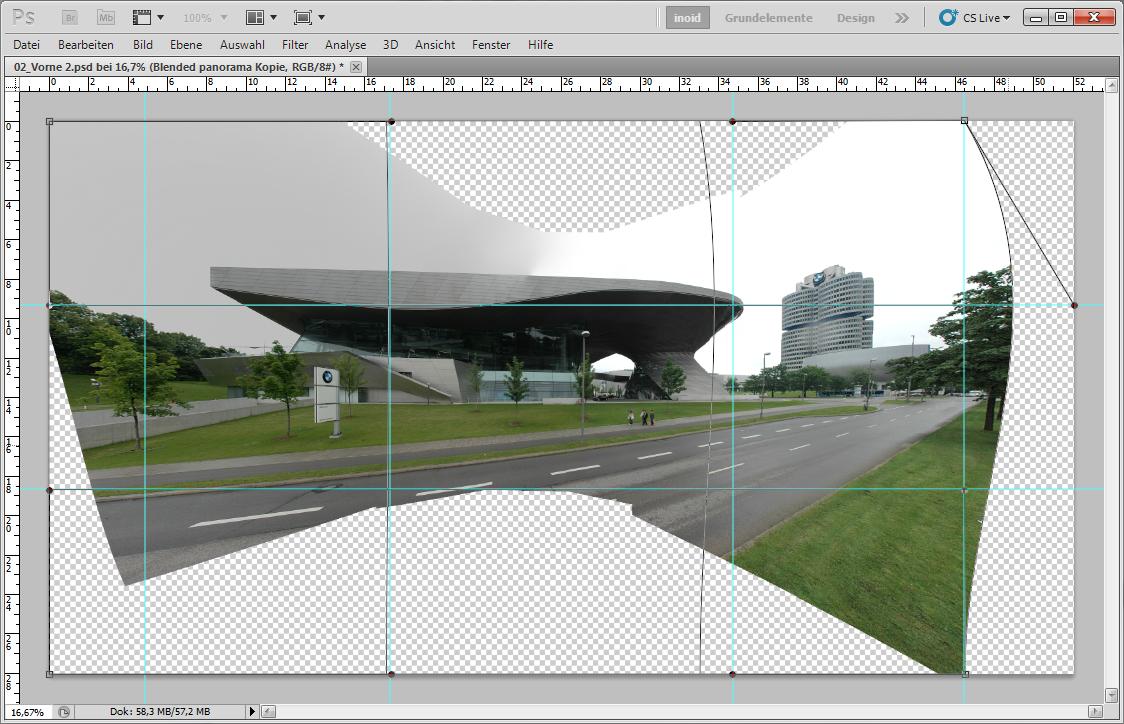Screen dimensions: 1124x724
Task: Expand the workspace list with double chevron
Action: [x=902, y=17]
